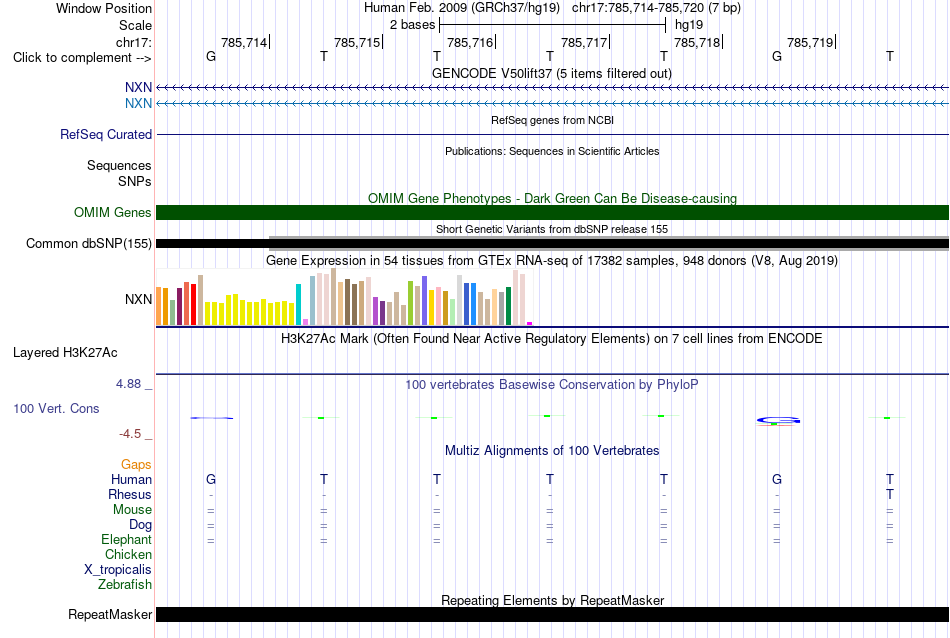Click the black Common dbSNP item bar
The image size is (950, 638).
(552, 244)
